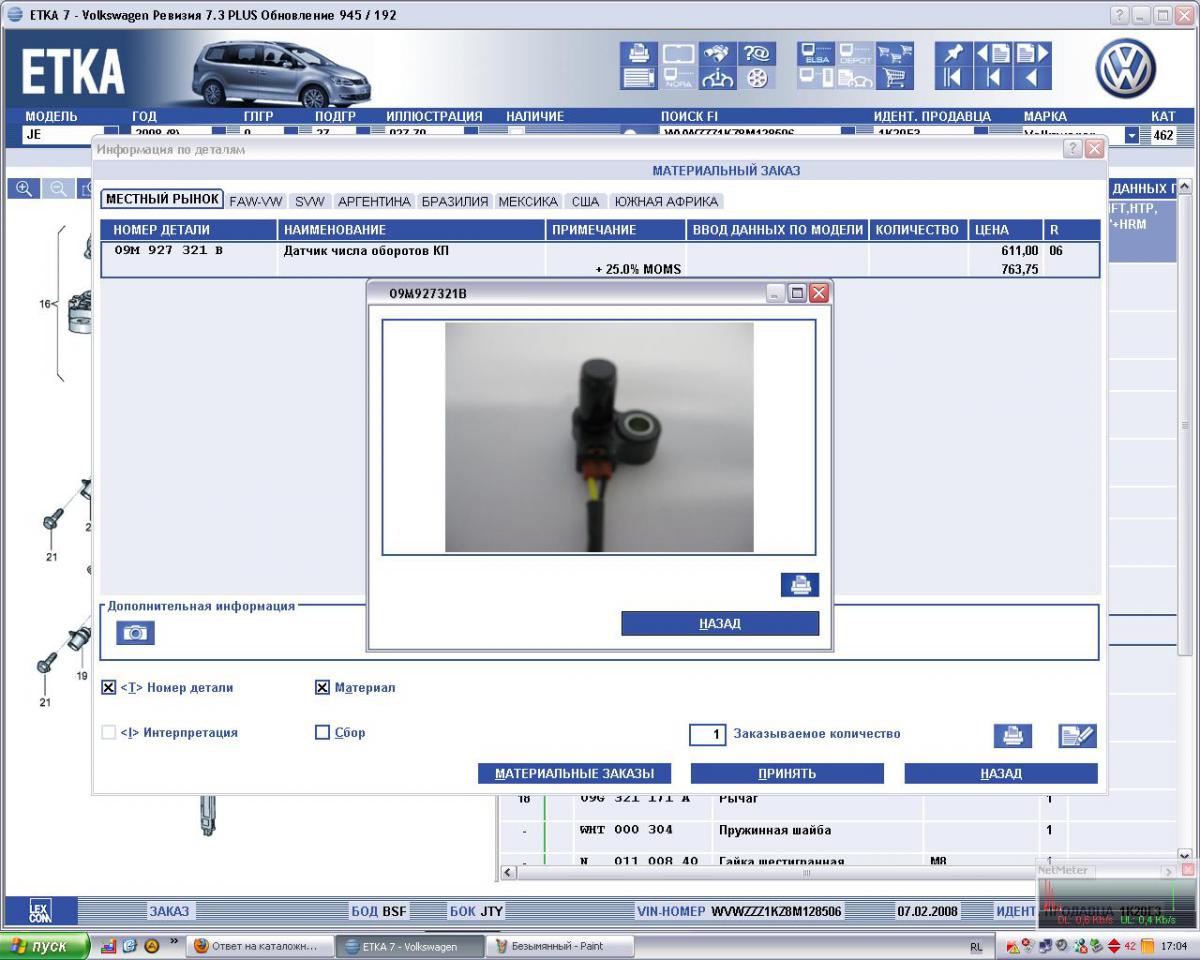The image size is (1200, 960).
Task: Switch to the БРАЗИЛИЯ tab
Action: tap(455, 201)
